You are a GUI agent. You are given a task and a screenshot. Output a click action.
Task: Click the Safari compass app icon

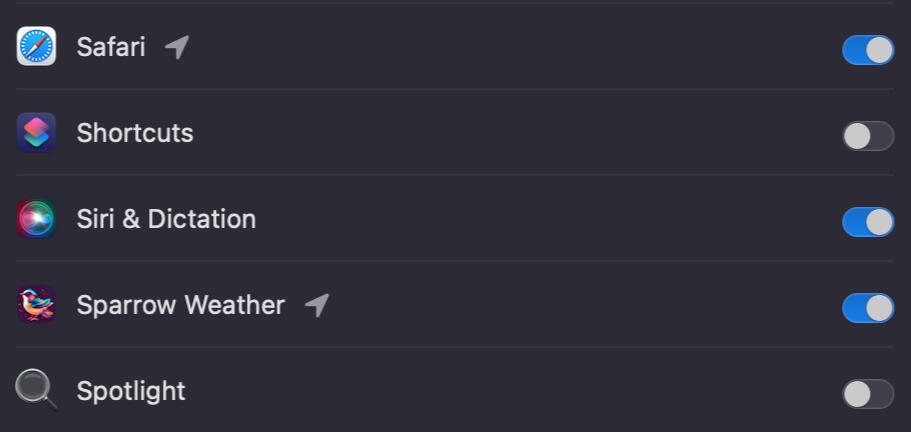tap(36, 47)
